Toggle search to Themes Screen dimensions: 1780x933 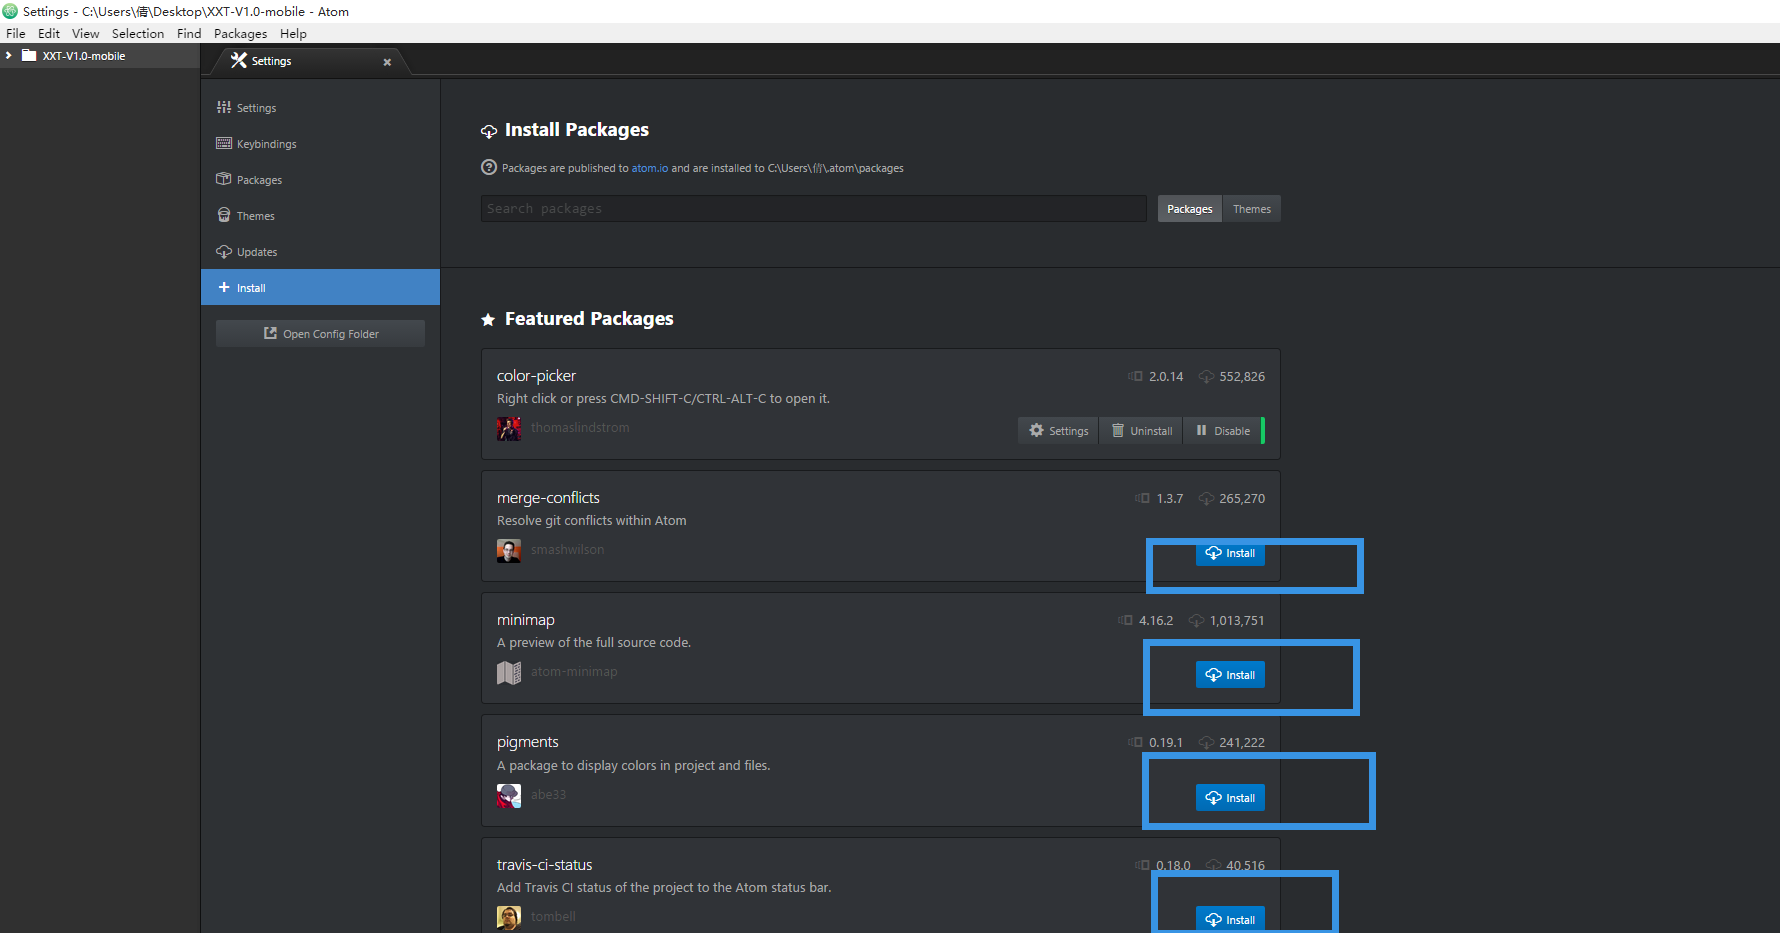pos(1251,208)
